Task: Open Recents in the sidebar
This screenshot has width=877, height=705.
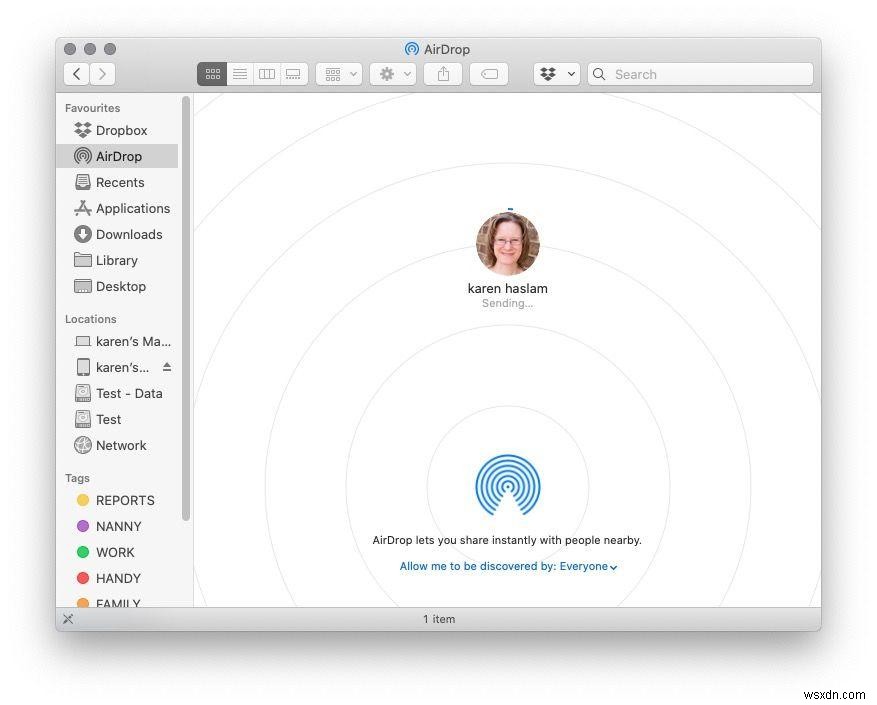Action: [117, 182]
